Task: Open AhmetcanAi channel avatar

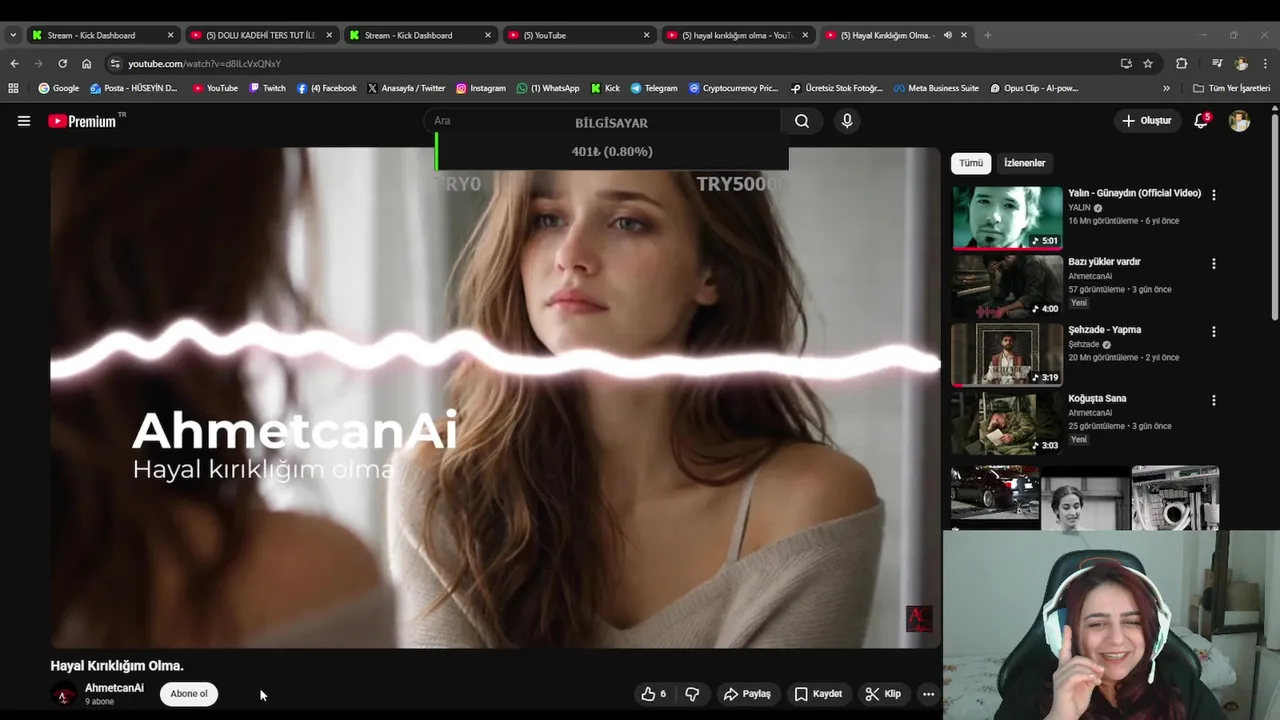Action: click(x=63, y=694)
